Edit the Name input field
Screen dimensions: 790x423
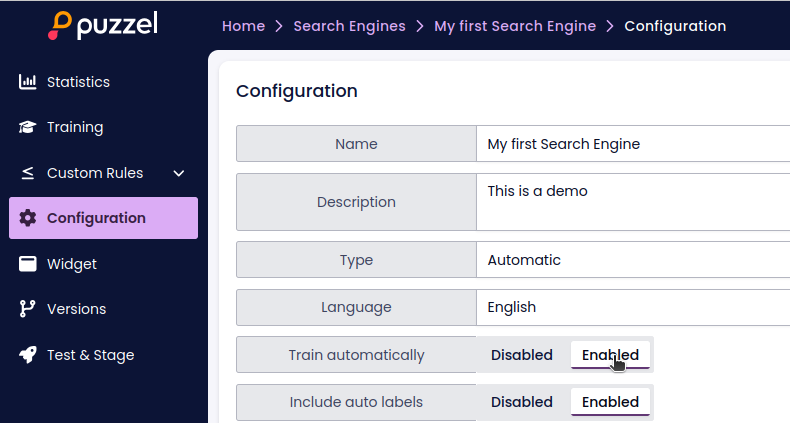(x=632, y=144)
